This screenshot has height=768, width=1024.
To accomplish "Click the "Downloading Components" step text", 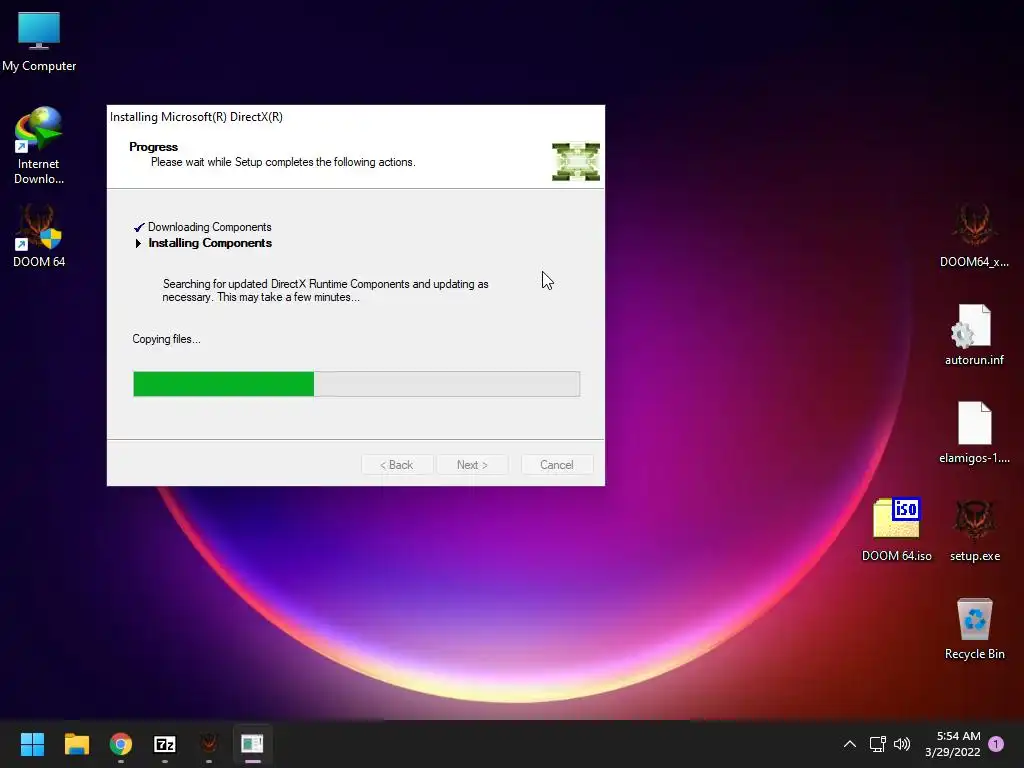I will [210, 227].
